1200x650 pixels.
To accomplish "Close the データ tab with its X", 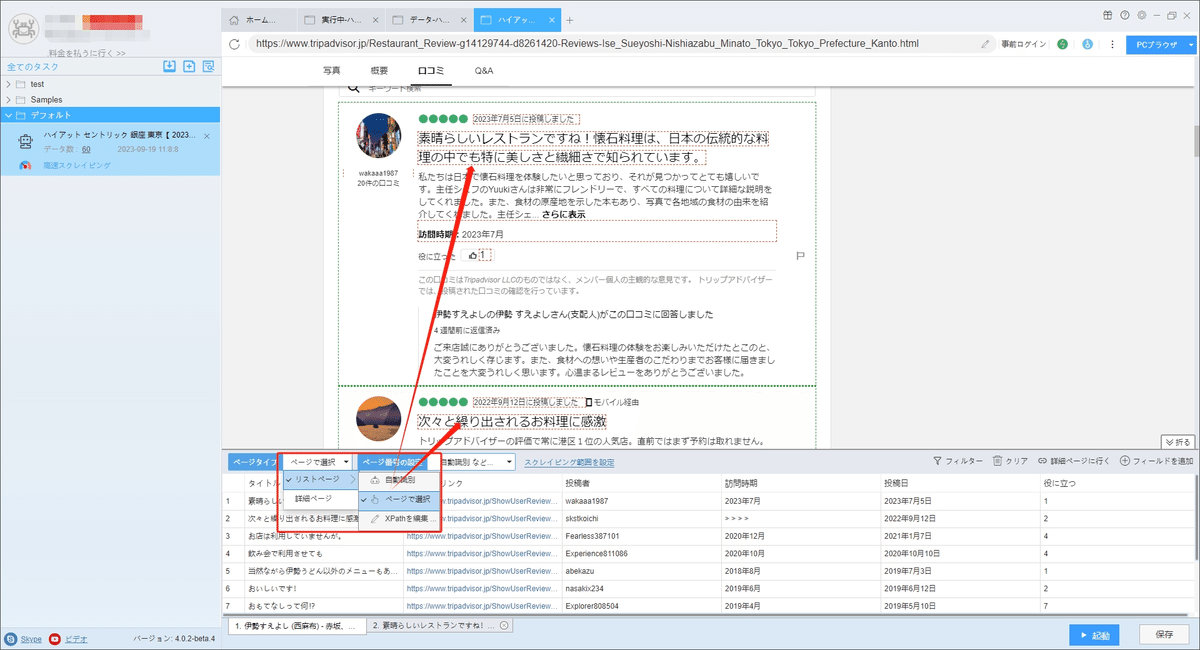I will pos(462,19).
